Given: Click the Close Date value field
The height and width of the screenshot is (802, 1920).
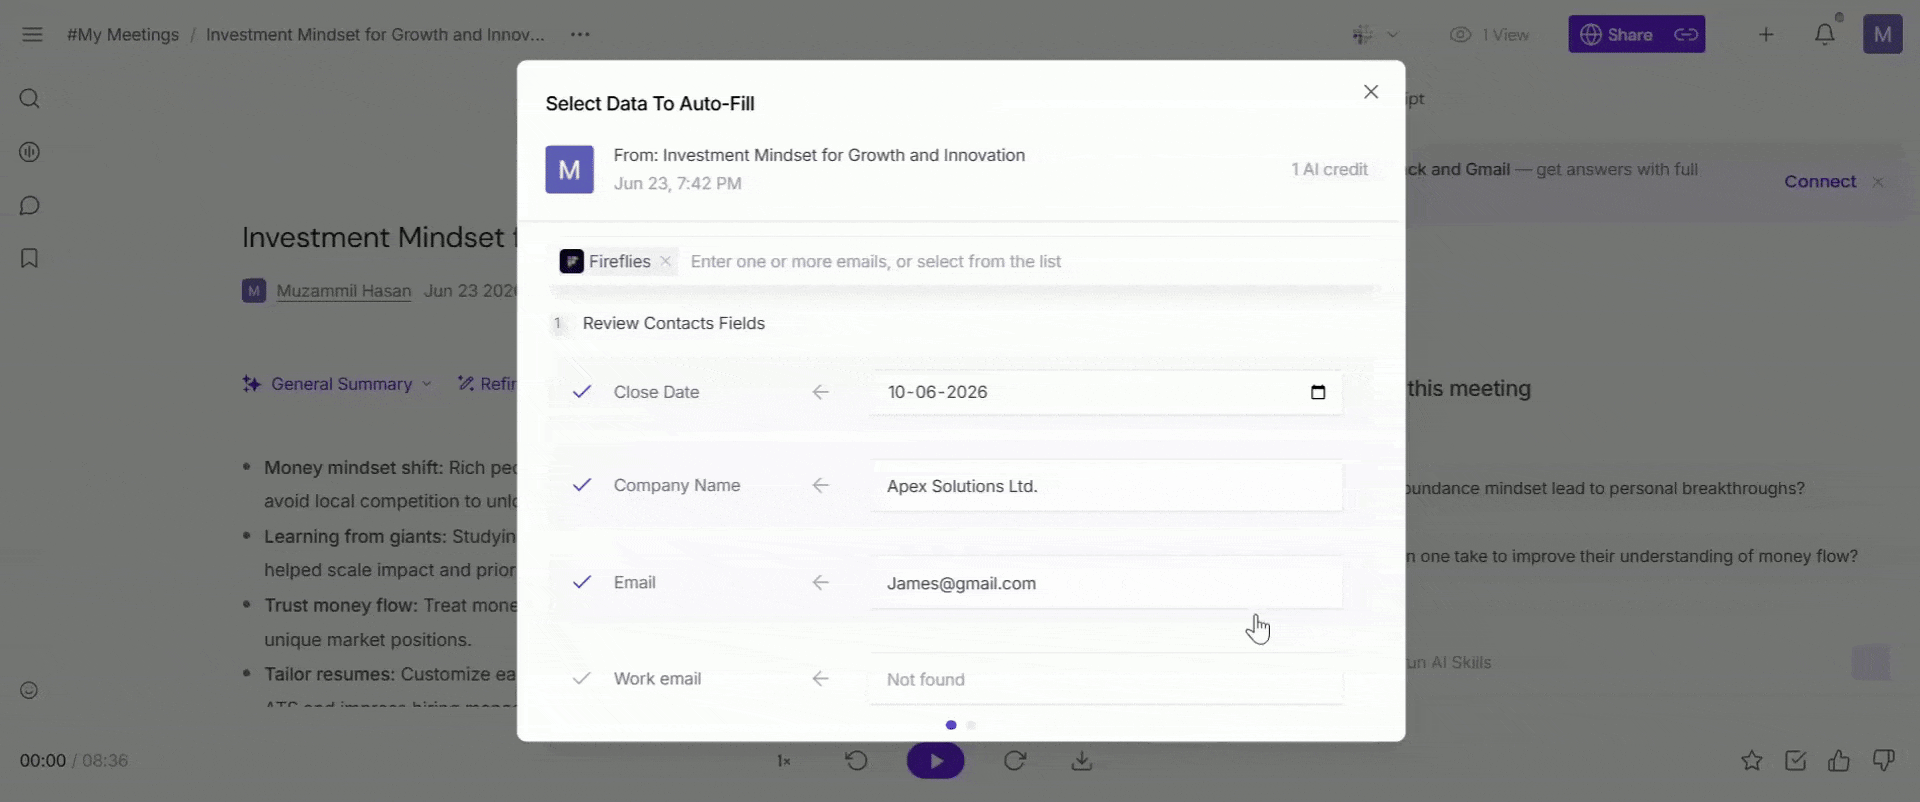Looking at the screenshot, I should [1106, 392].
